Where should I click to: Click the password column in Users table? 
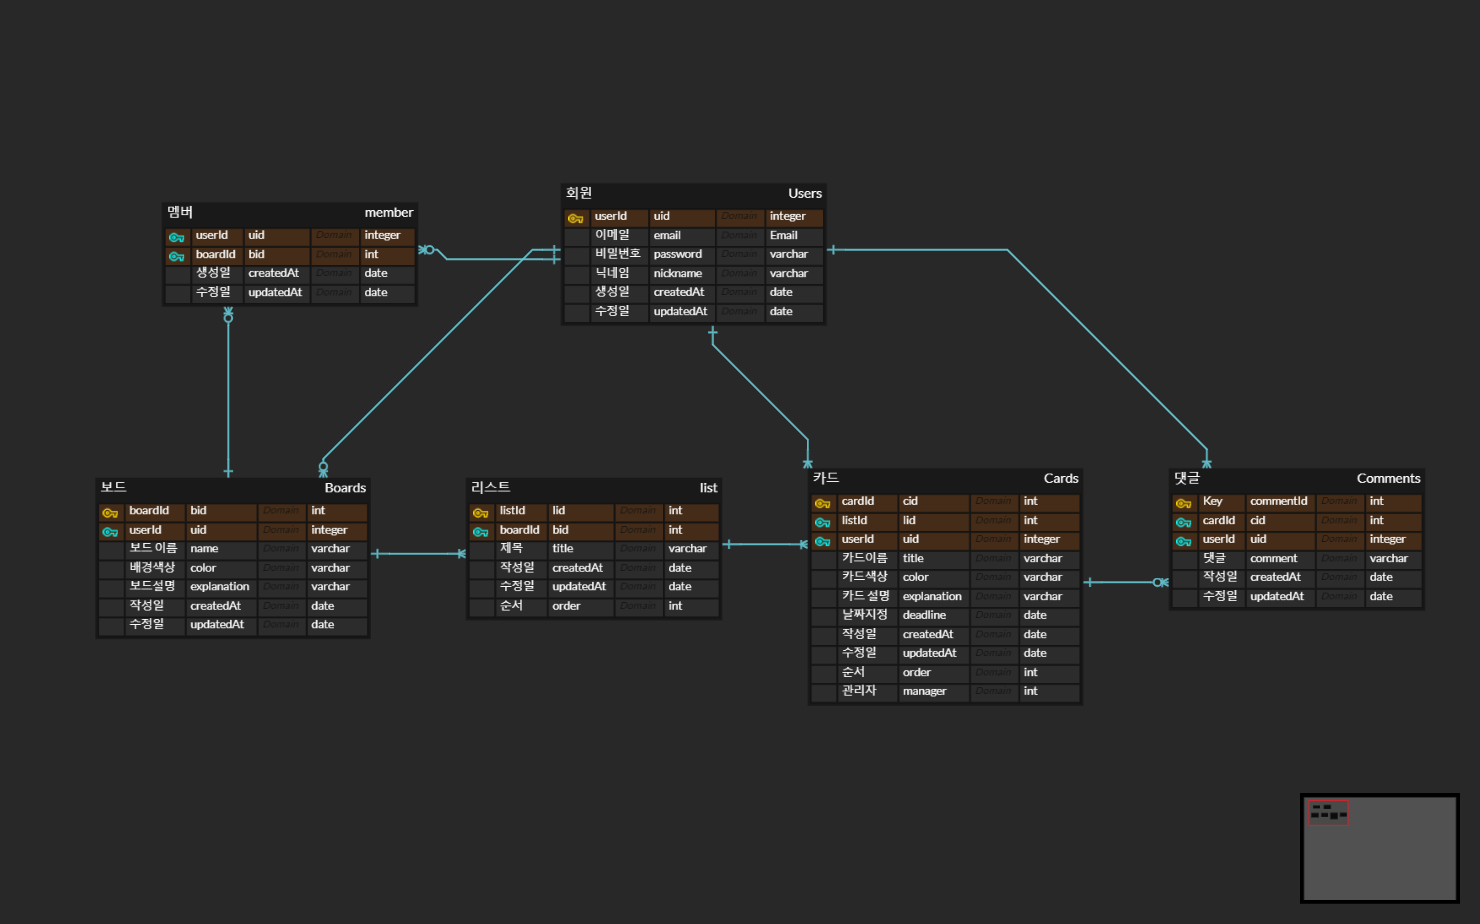pos(678,255)
